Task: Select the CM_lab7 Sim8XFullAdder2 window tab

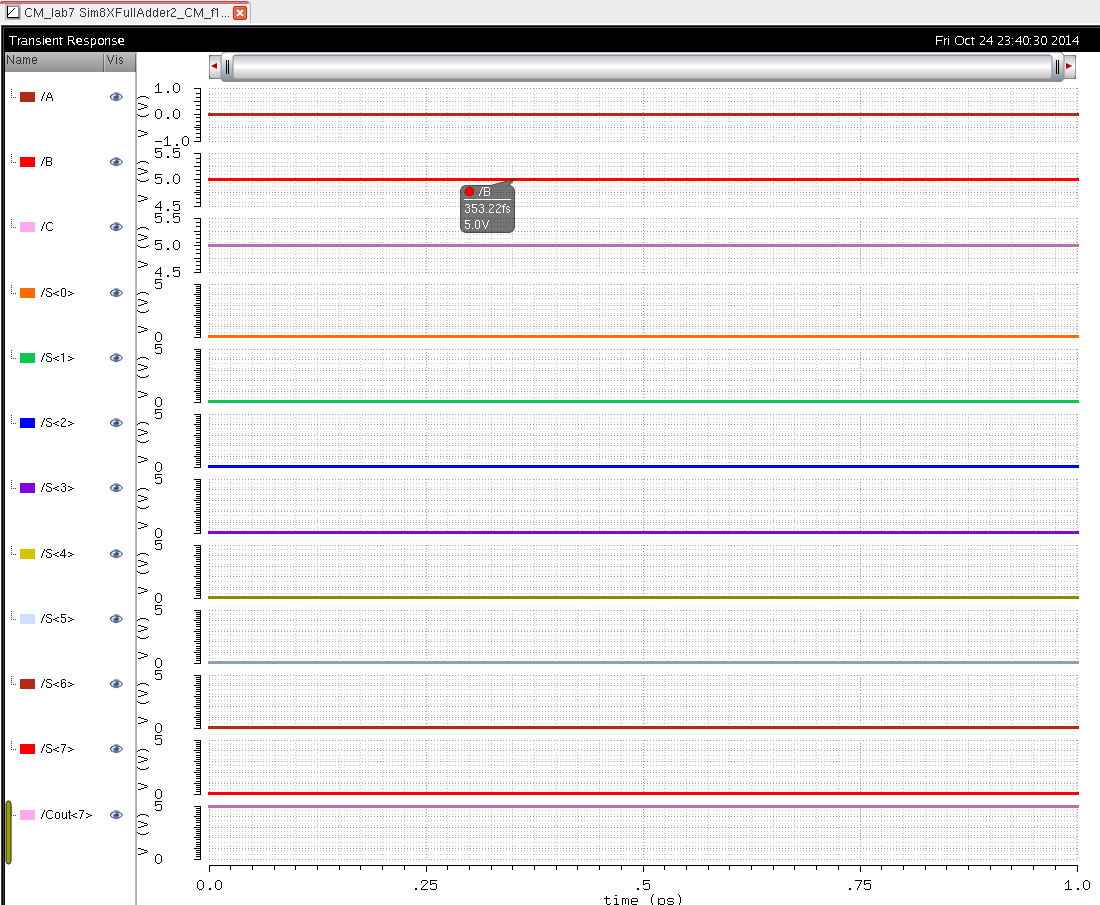Action: (120, 13)
